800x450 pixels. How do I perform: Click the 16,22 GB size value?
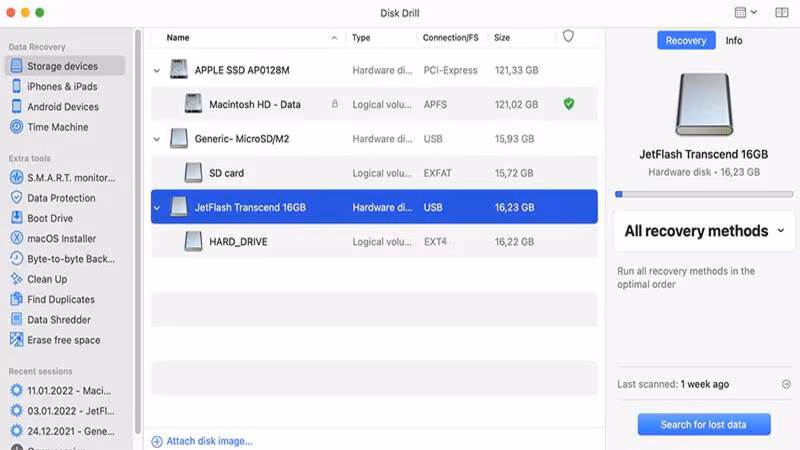(514, 242)
